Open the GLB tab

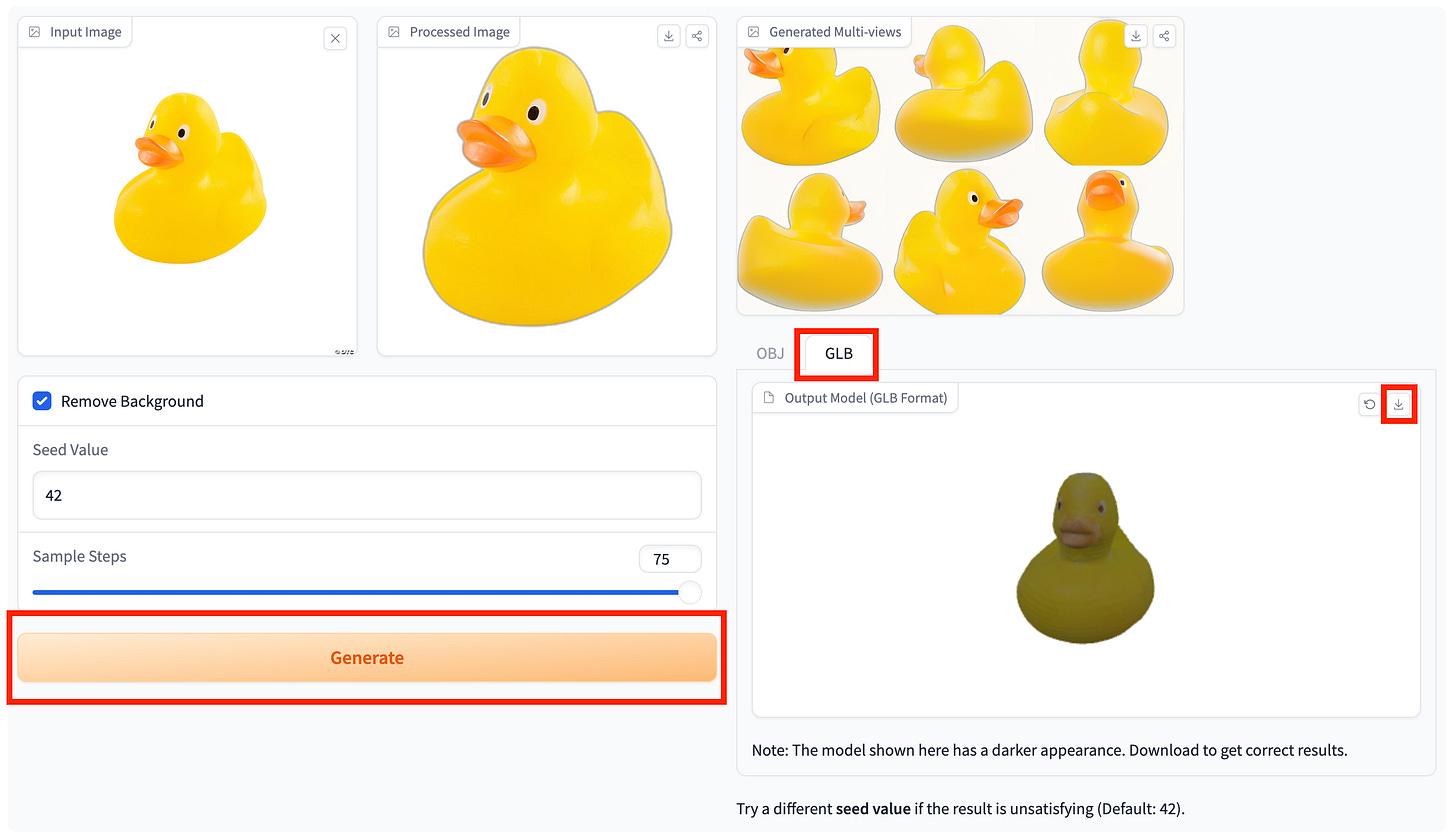[x=836, y=353]
